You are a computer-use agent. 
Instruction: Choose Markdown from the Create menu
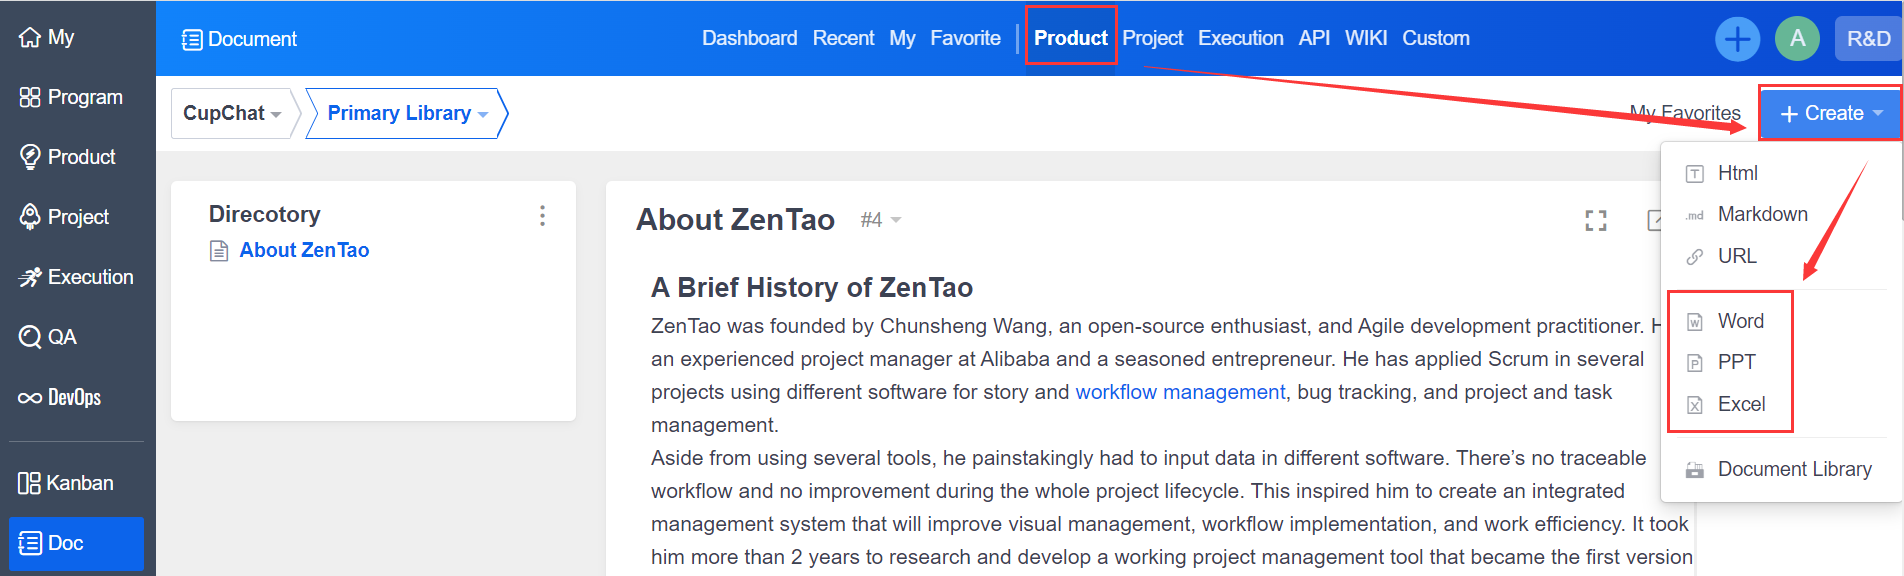tap(1762, 214)
